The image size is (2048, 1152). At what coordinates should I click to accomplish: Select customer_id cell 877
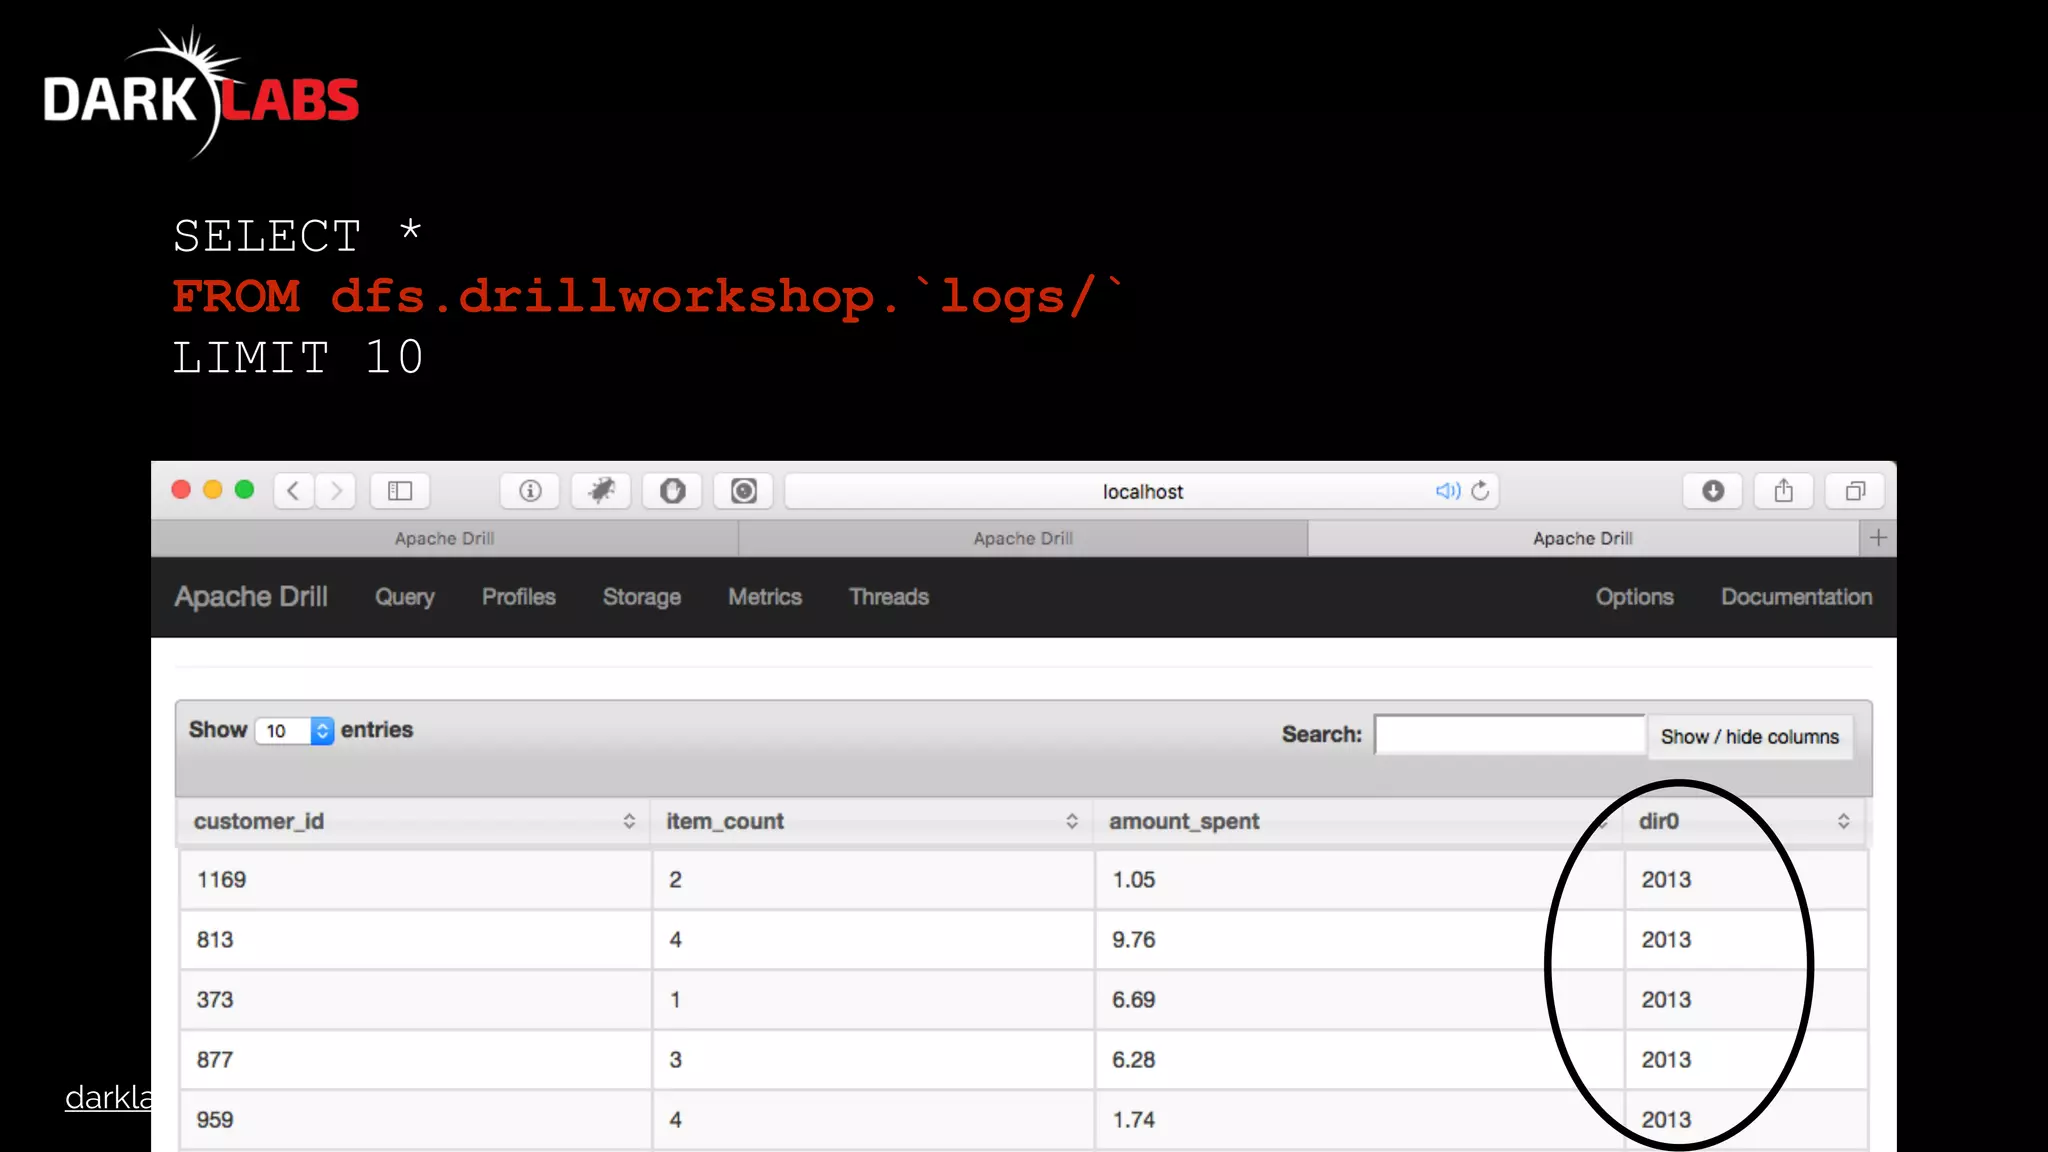pos(415,1060)
